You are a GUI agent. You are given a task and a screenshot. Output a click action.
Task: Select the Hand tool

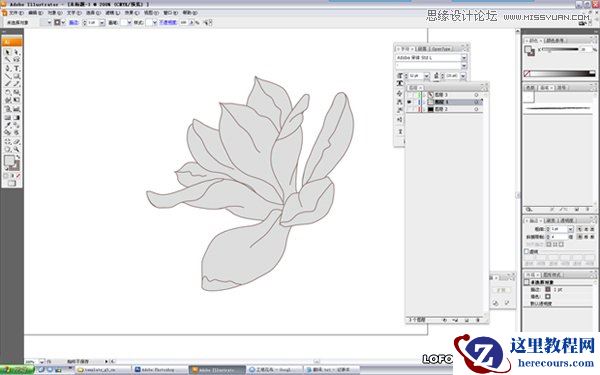coord(7,148)
